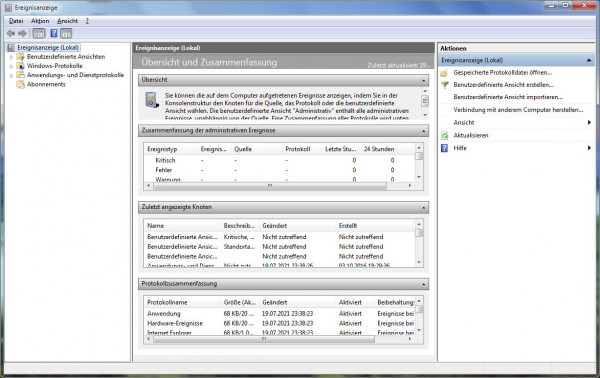
Task: Click Benutzerdefinierte Ansicht importieren action
Action: [x=508, y=97]
